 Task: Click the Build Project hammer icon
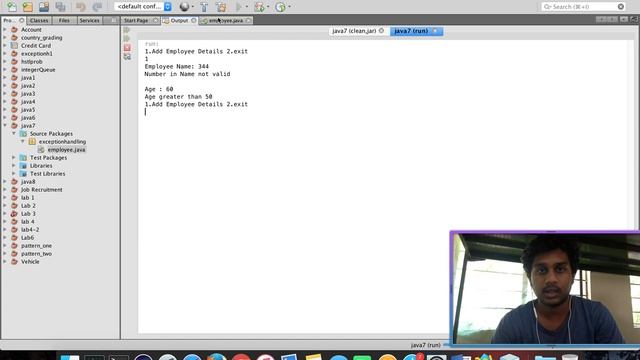204,7
